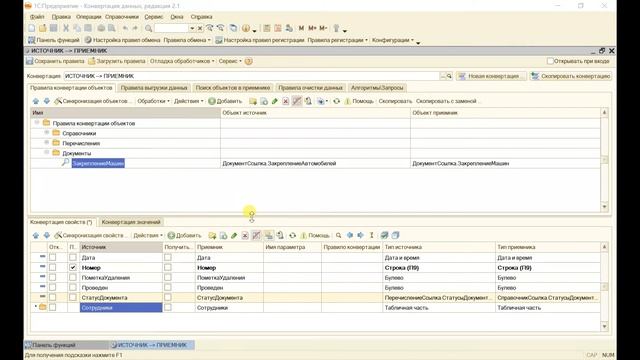Image resolution: width=640 pixels, height=360 pixels.
Task: Open 'Правила регистрации' dropdown menu
Action: 338,40
